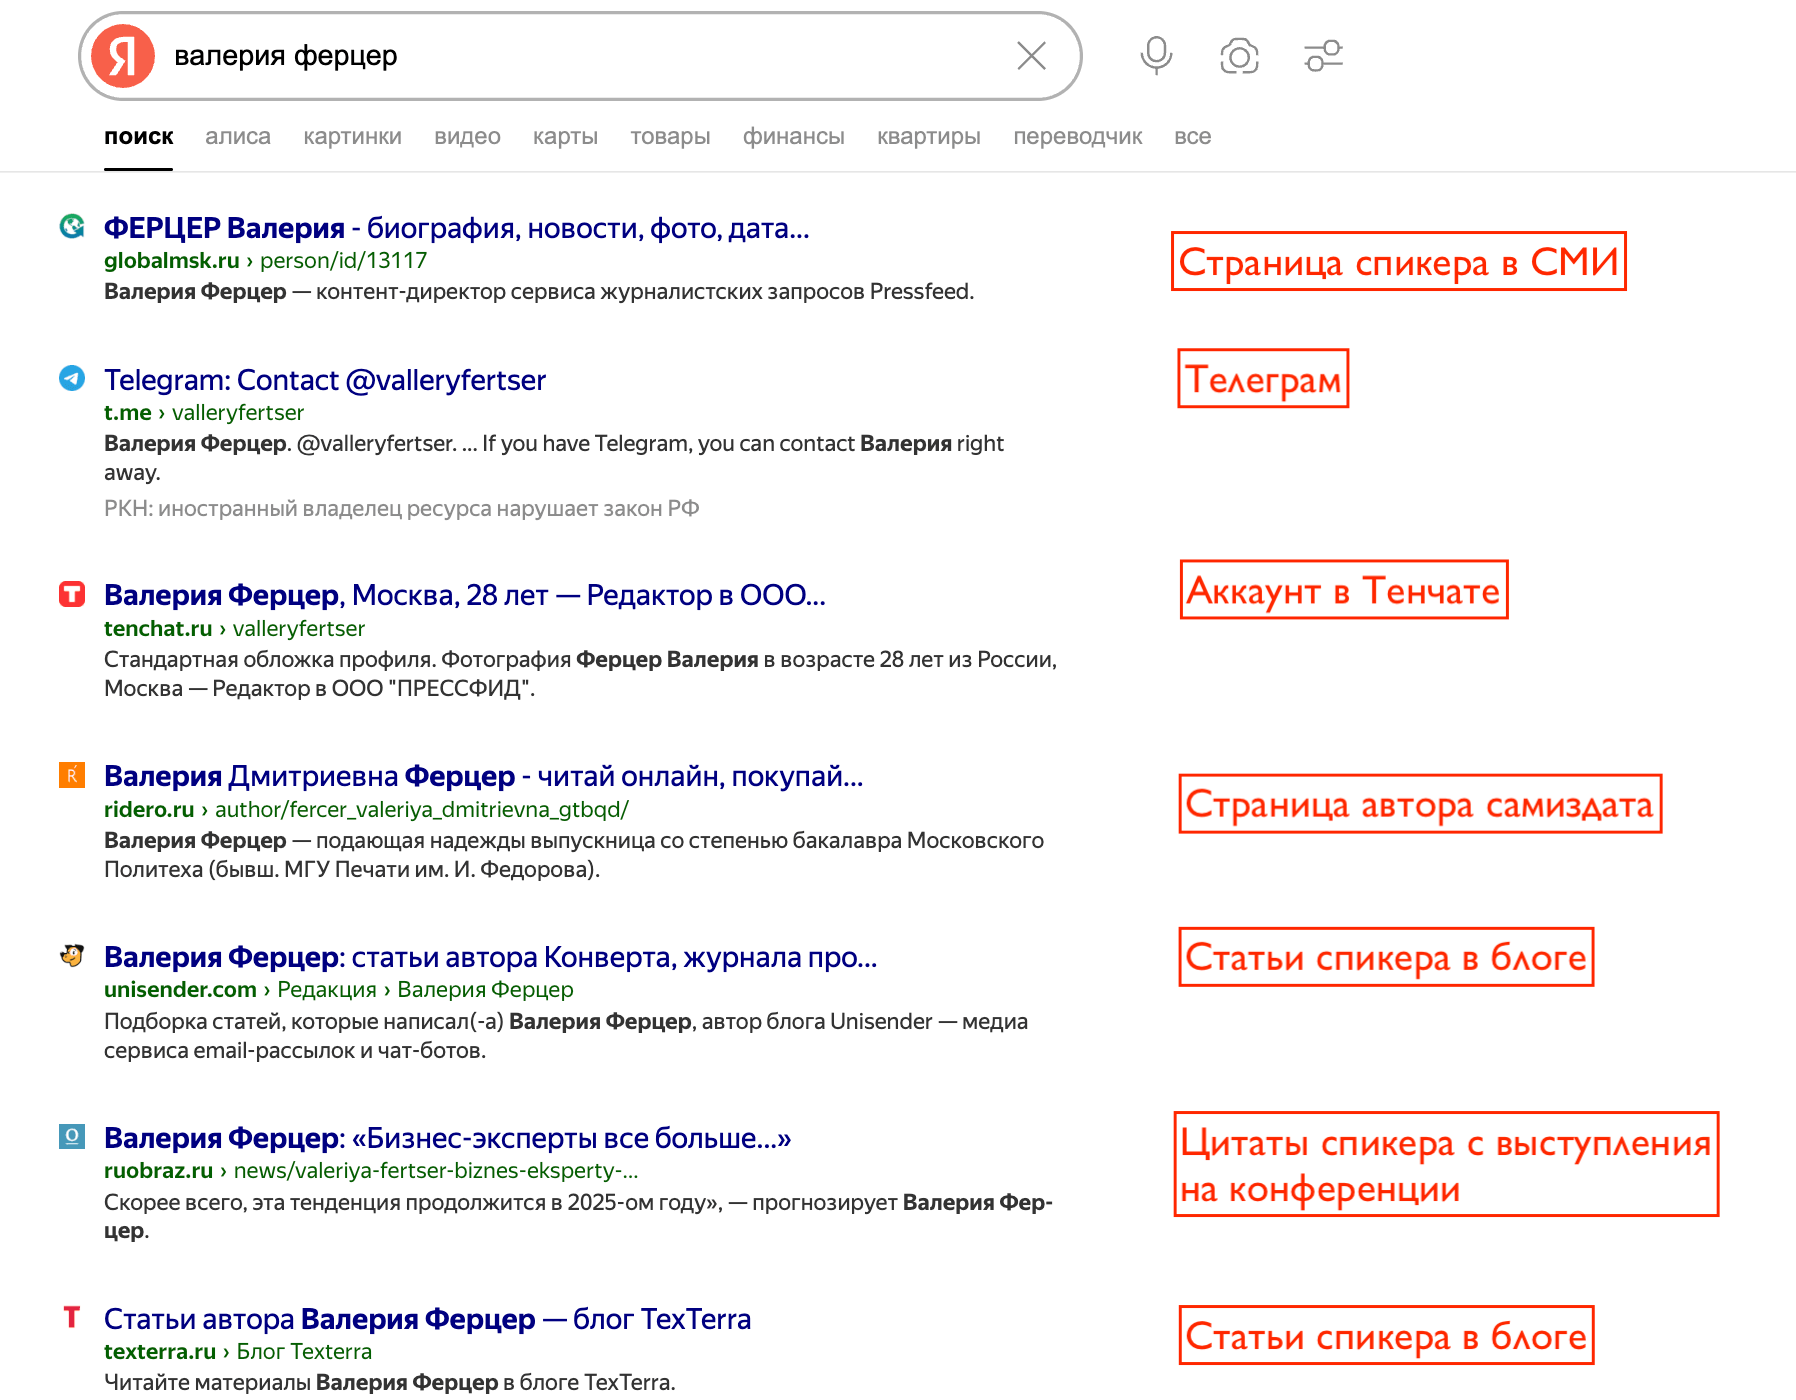This screenshot has width=1796, height=1400.
Task: Click snippet about 2025-ом году прогноз
Action: [578, 1216]
